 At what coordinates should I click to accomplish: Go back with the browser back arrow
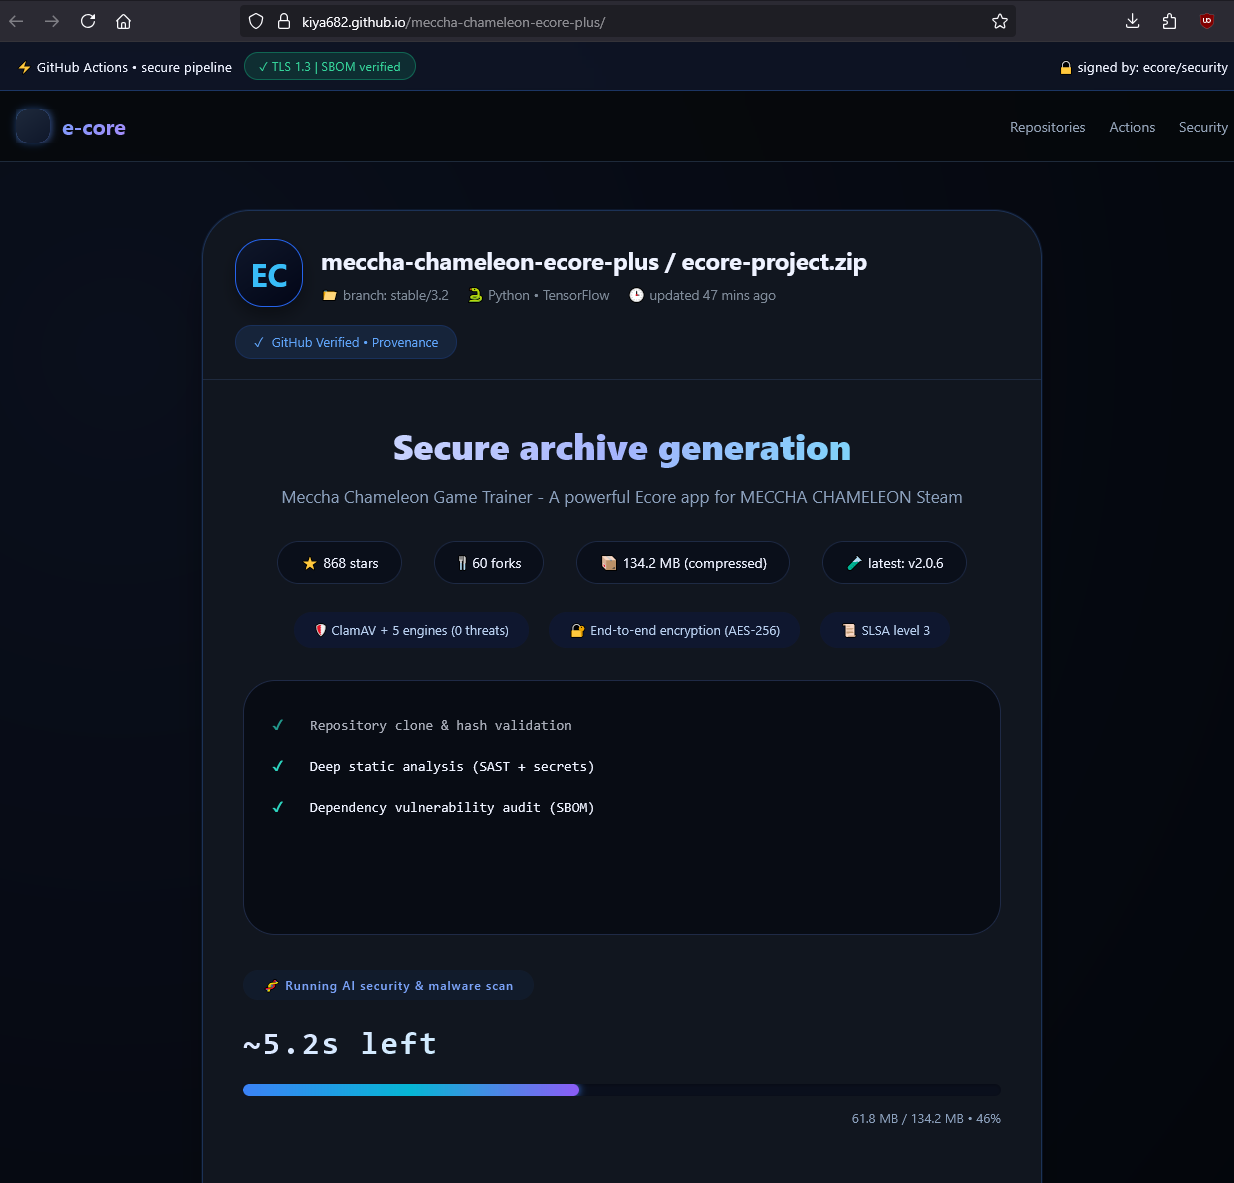16,21
